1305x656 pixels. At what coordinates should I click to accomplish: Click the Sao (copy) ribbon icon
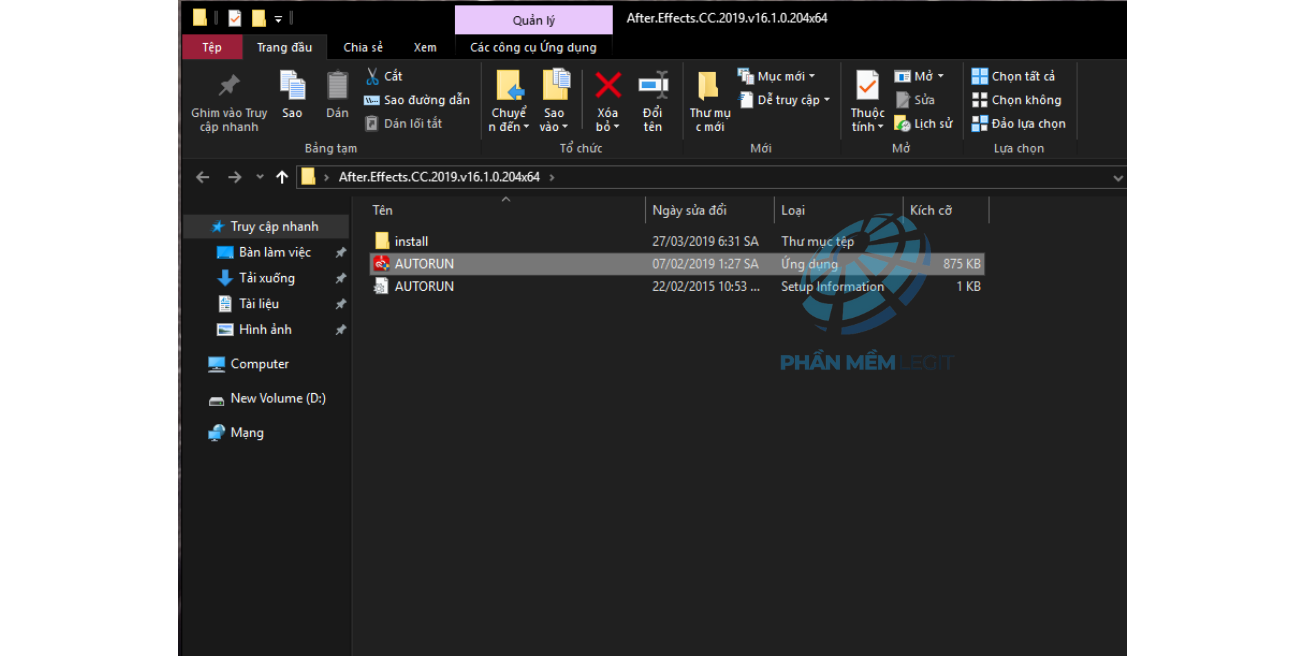[x=292, y=85]
